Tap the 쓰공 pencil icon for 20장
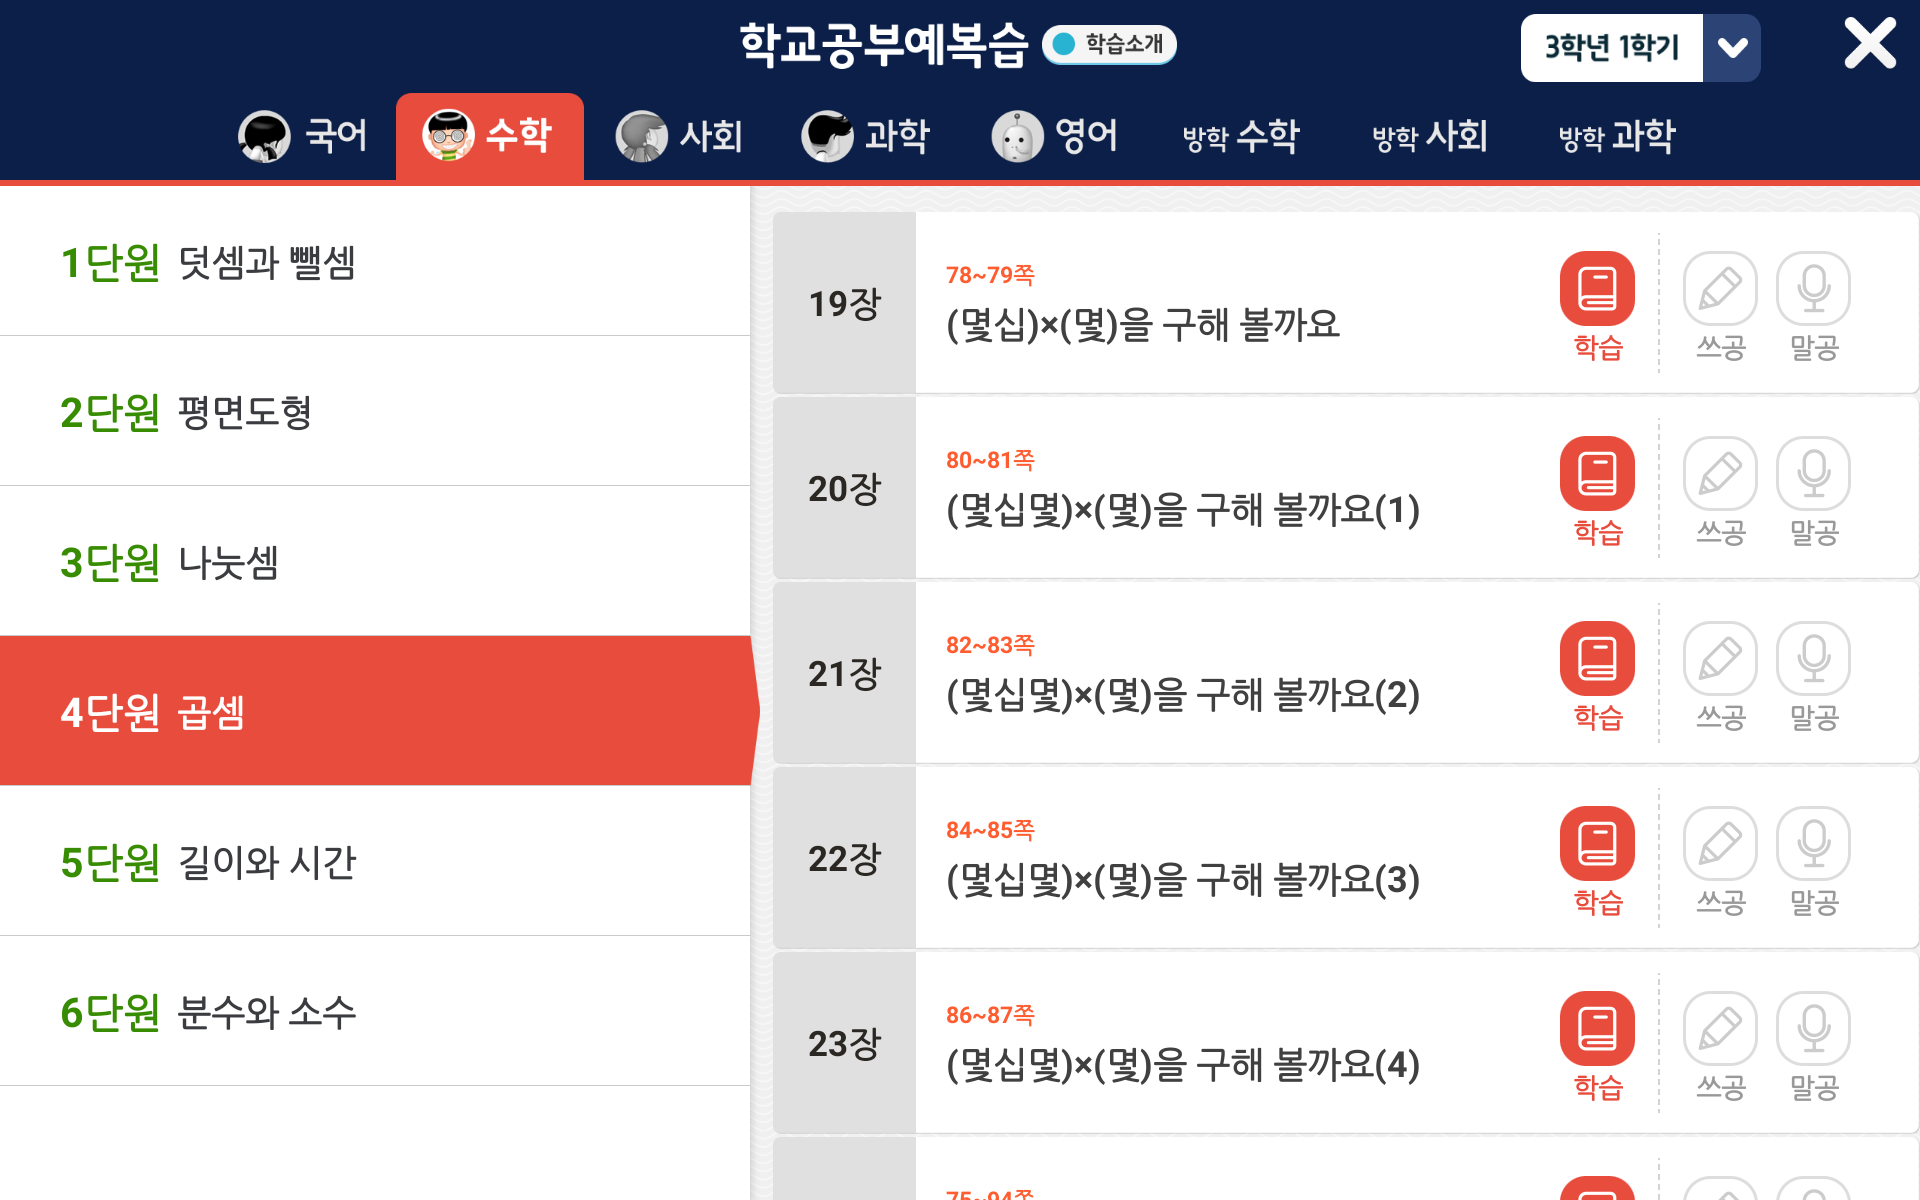The height and width of the screenshot is (1200, 1920). 1720,474
